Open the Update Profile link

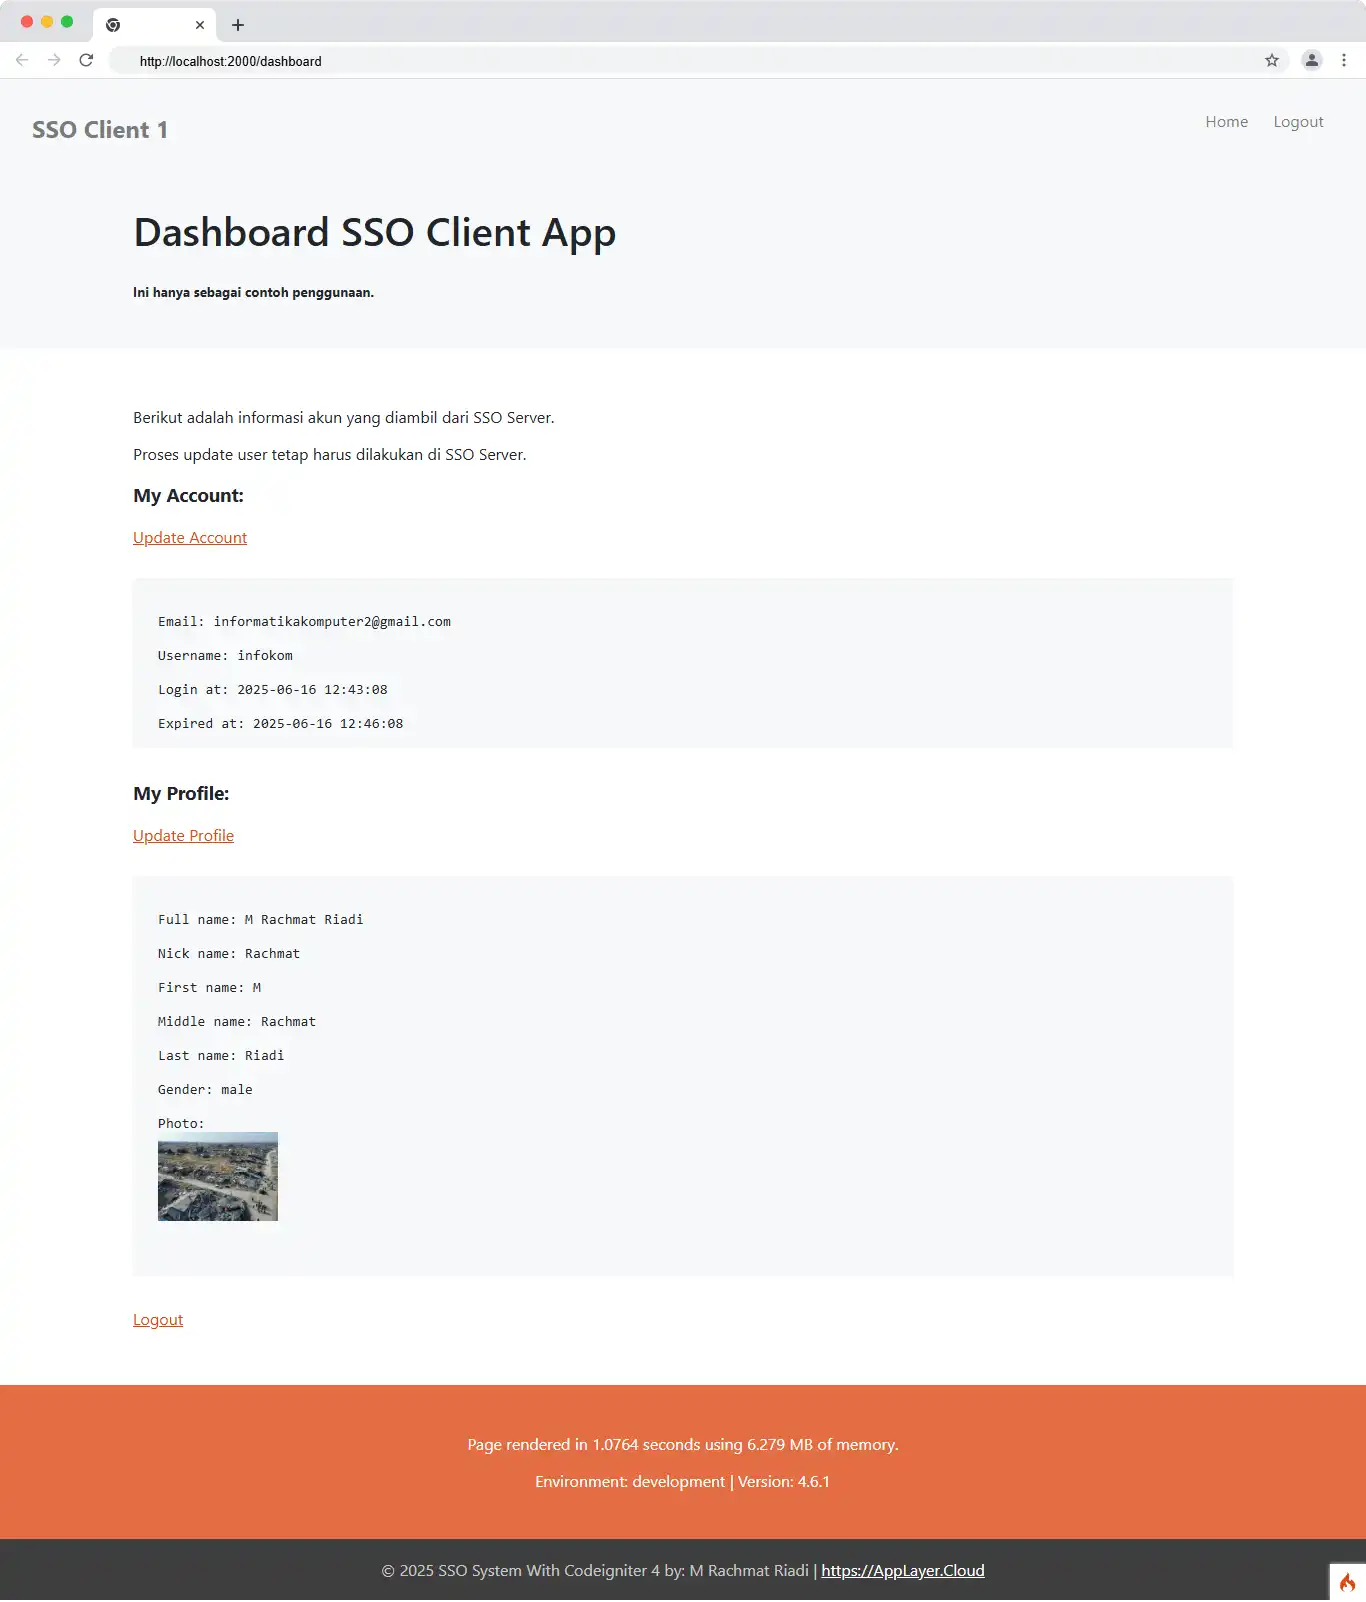tap(183, 836)
